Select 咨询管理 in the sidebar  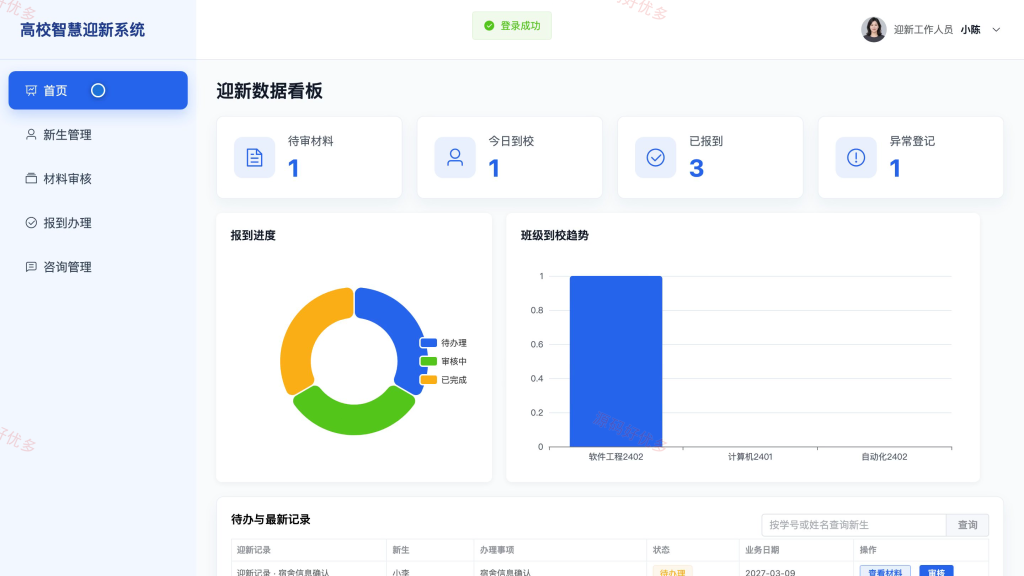pyautogui.click(x=98, y=266)
